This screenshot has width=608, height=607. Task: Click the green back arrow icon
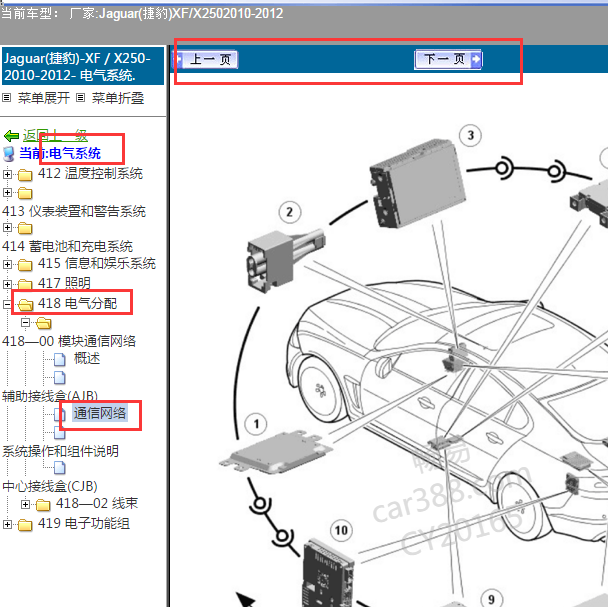[11, 136]
